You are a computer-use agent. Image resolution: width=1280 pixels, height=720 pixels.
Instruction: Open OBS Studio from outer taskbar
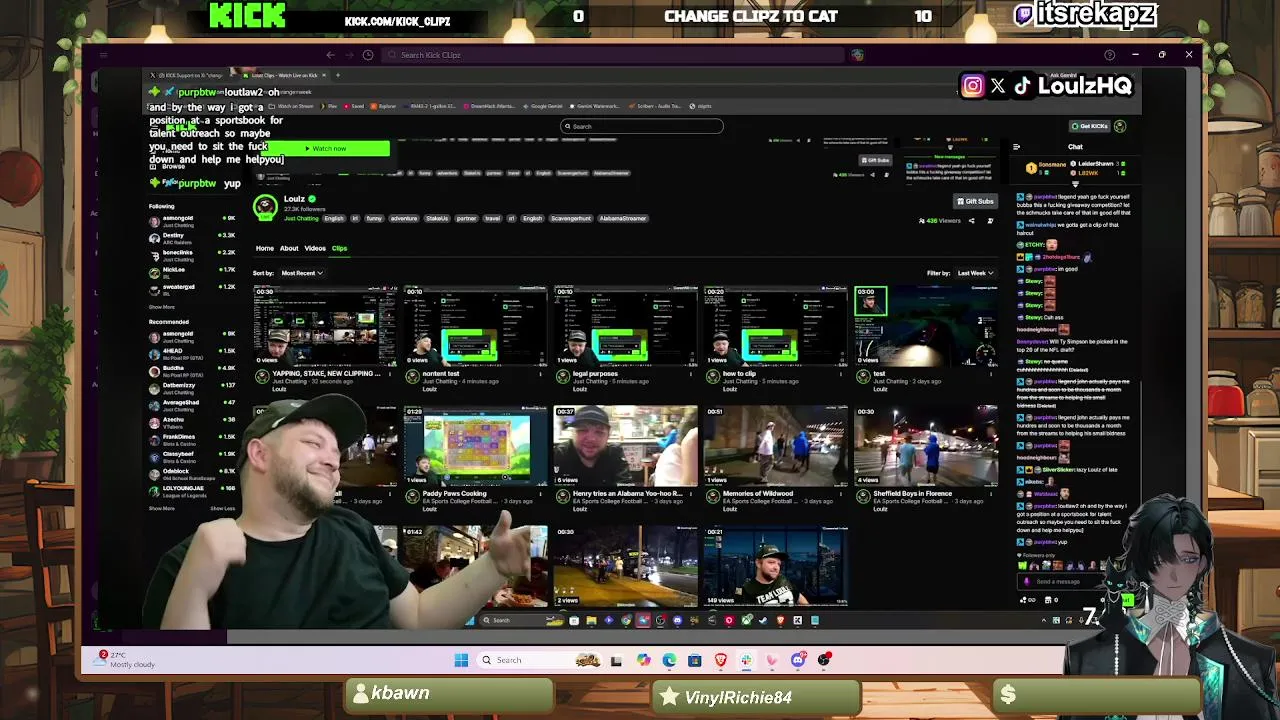click(x=824, y=660)
